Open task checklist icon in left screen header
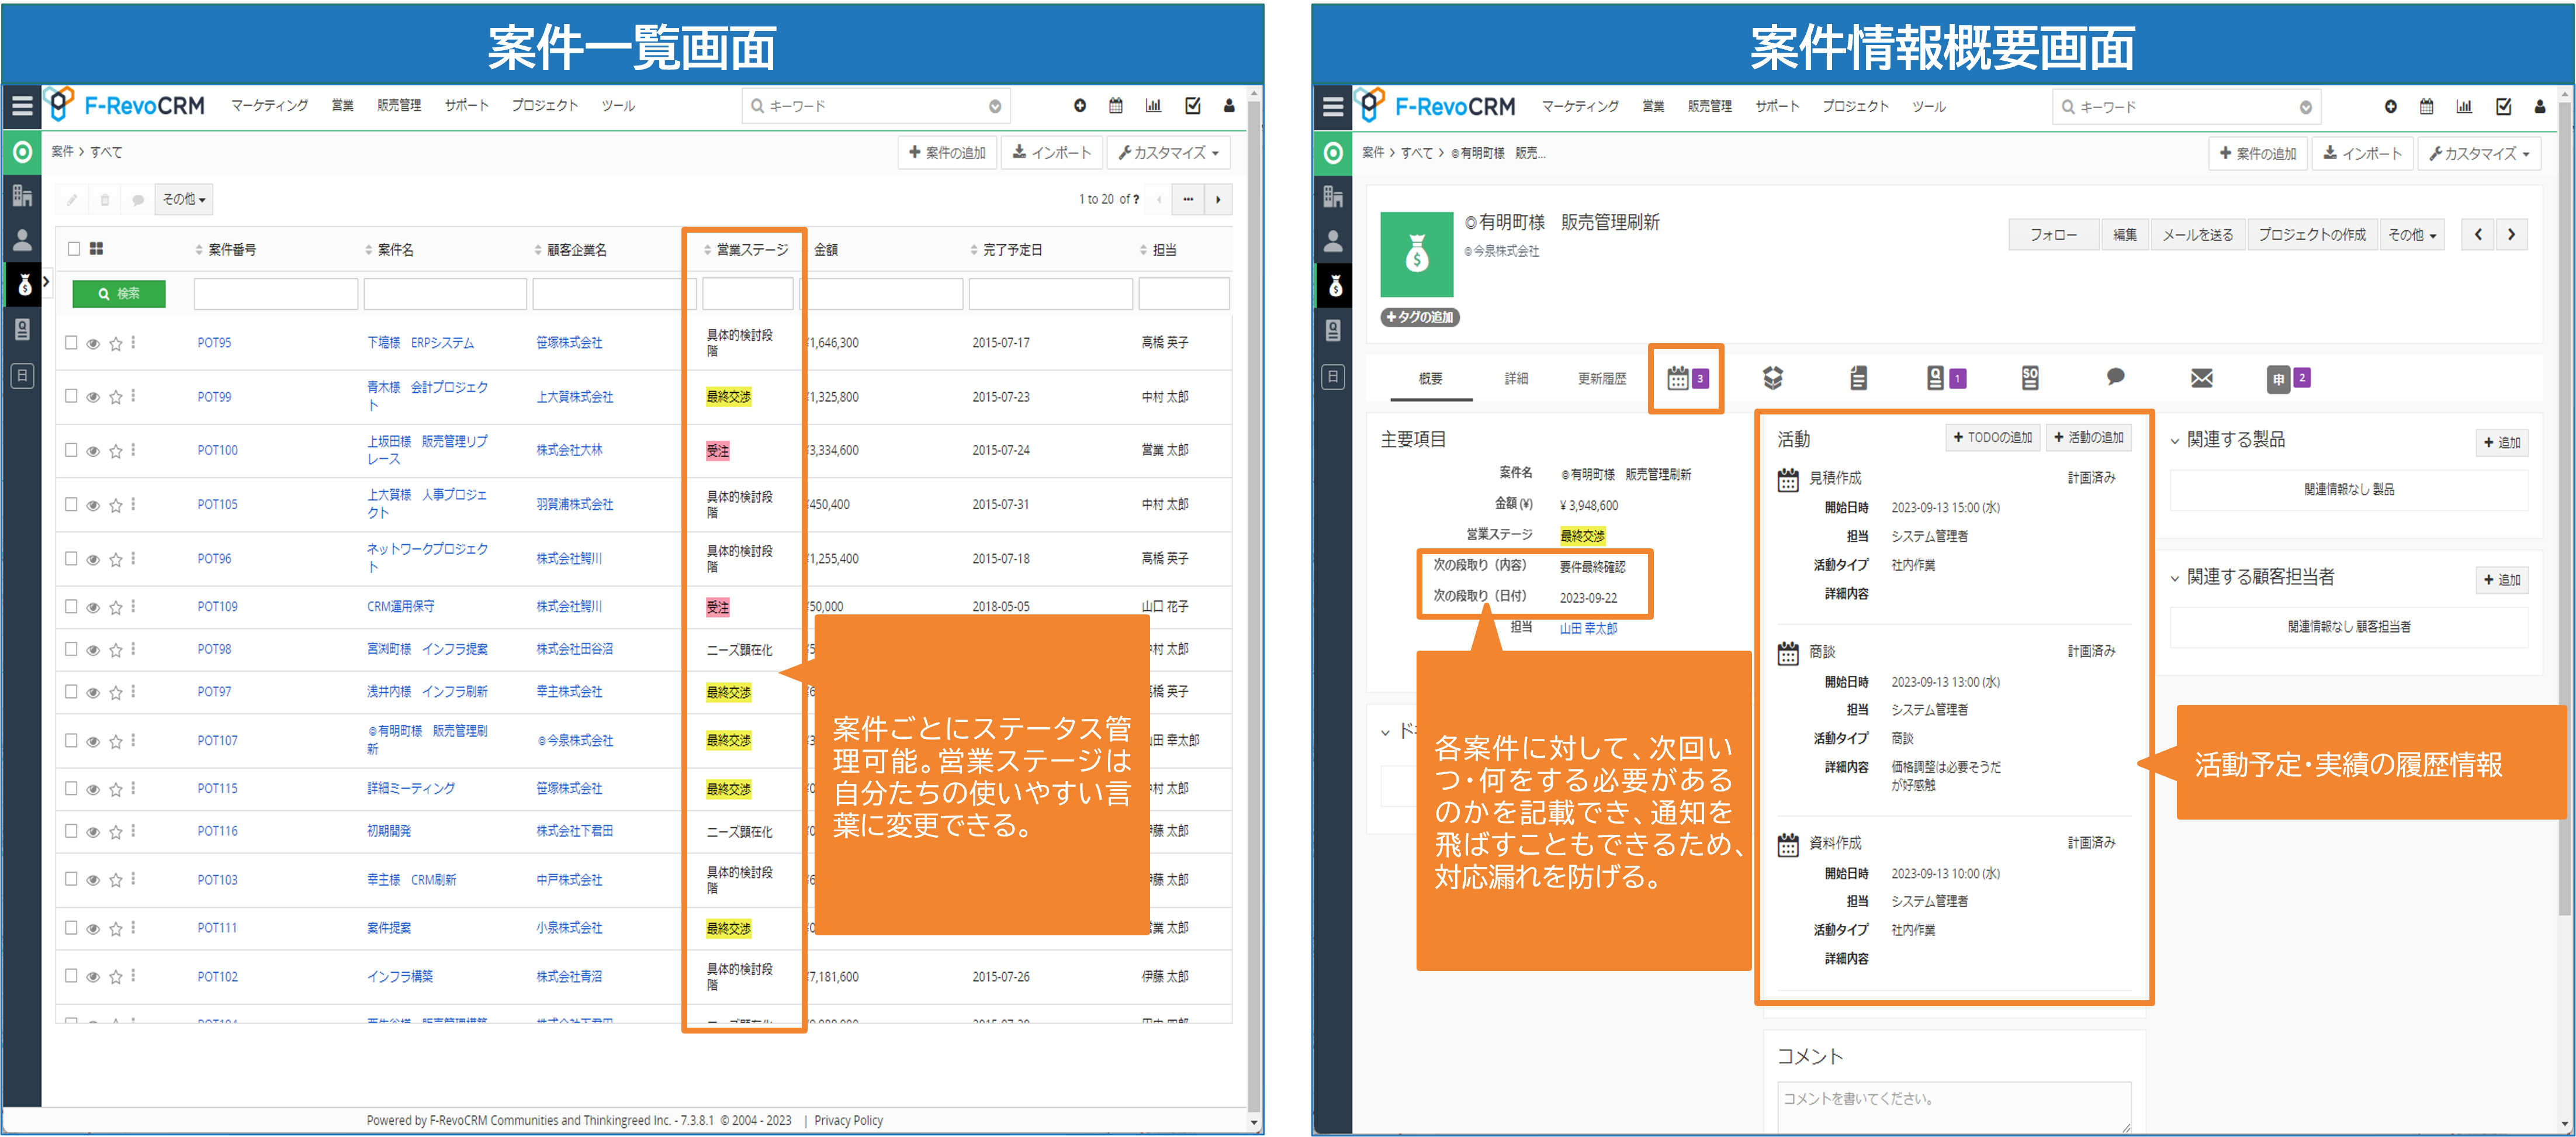This screenshot has height=1137, width=2576. [1192, 105]
